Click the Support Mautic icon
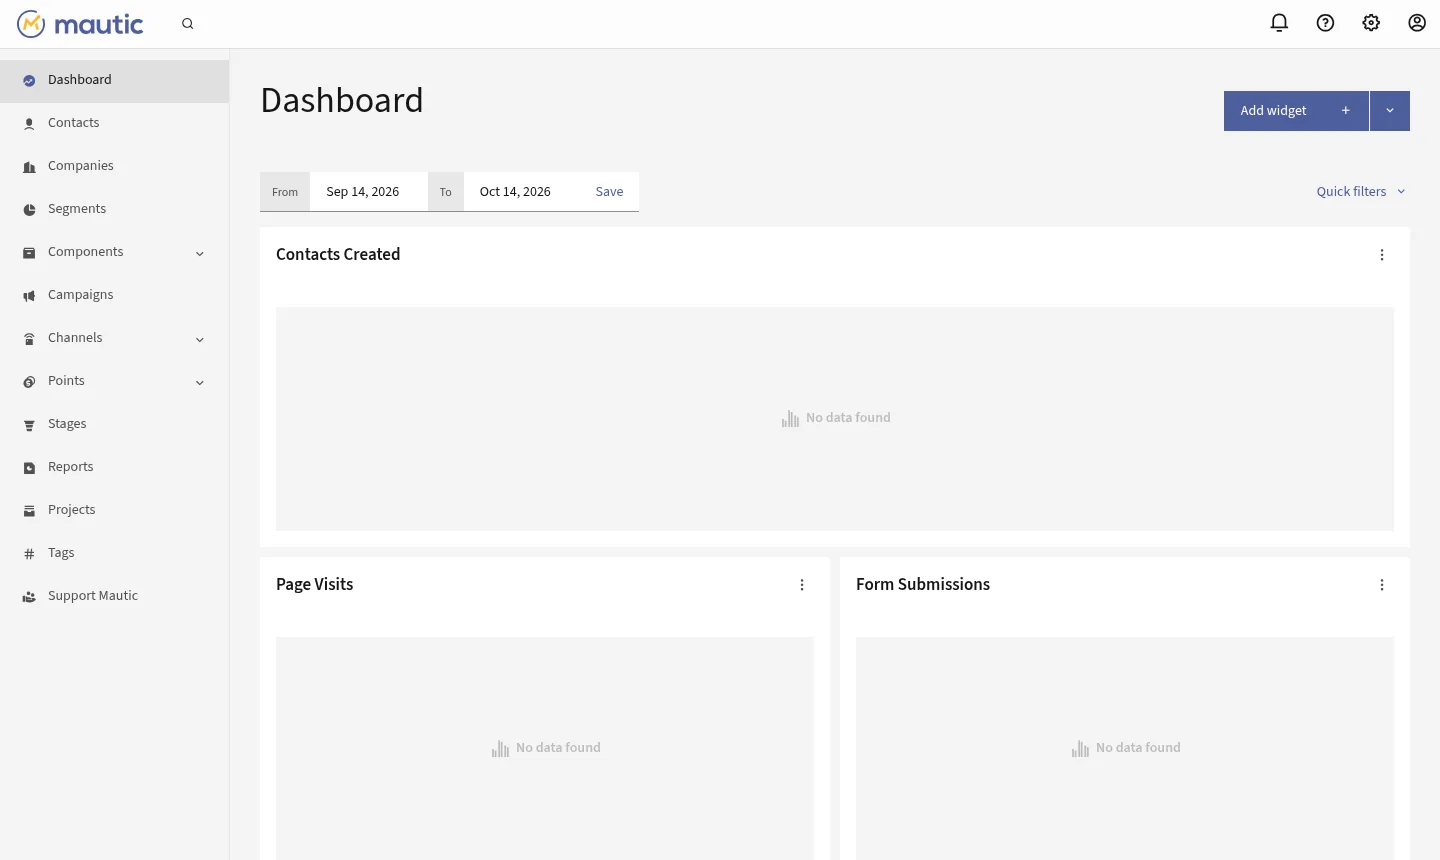The image size is (1440, 860). (x=29, y=597)
